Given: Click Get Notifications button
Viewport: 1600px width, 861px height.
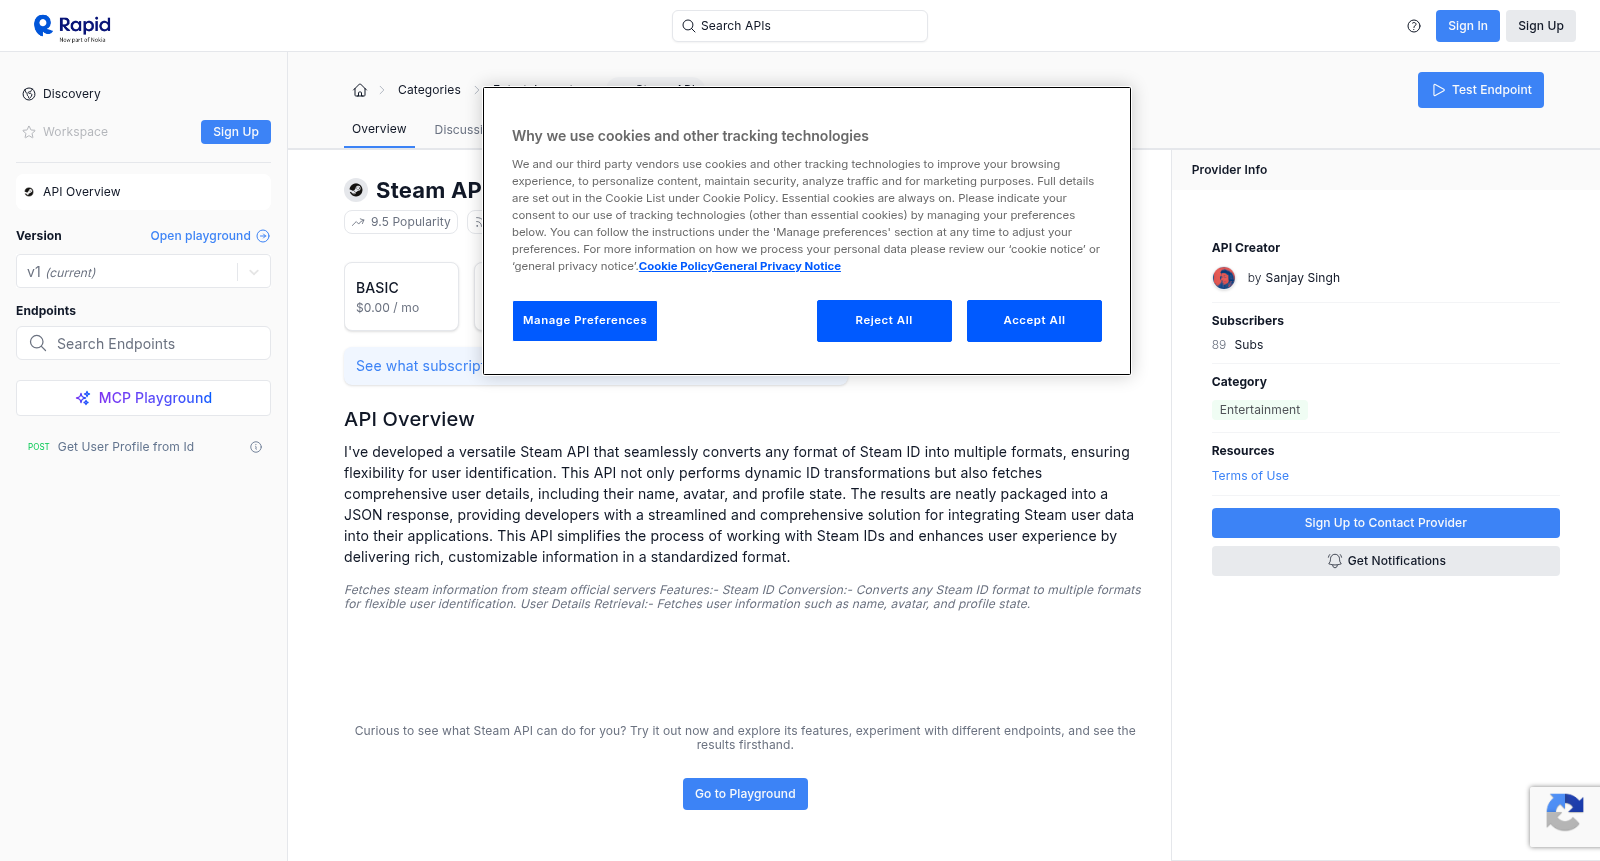Looking at the screenshot, I should tap(1385, 561).
